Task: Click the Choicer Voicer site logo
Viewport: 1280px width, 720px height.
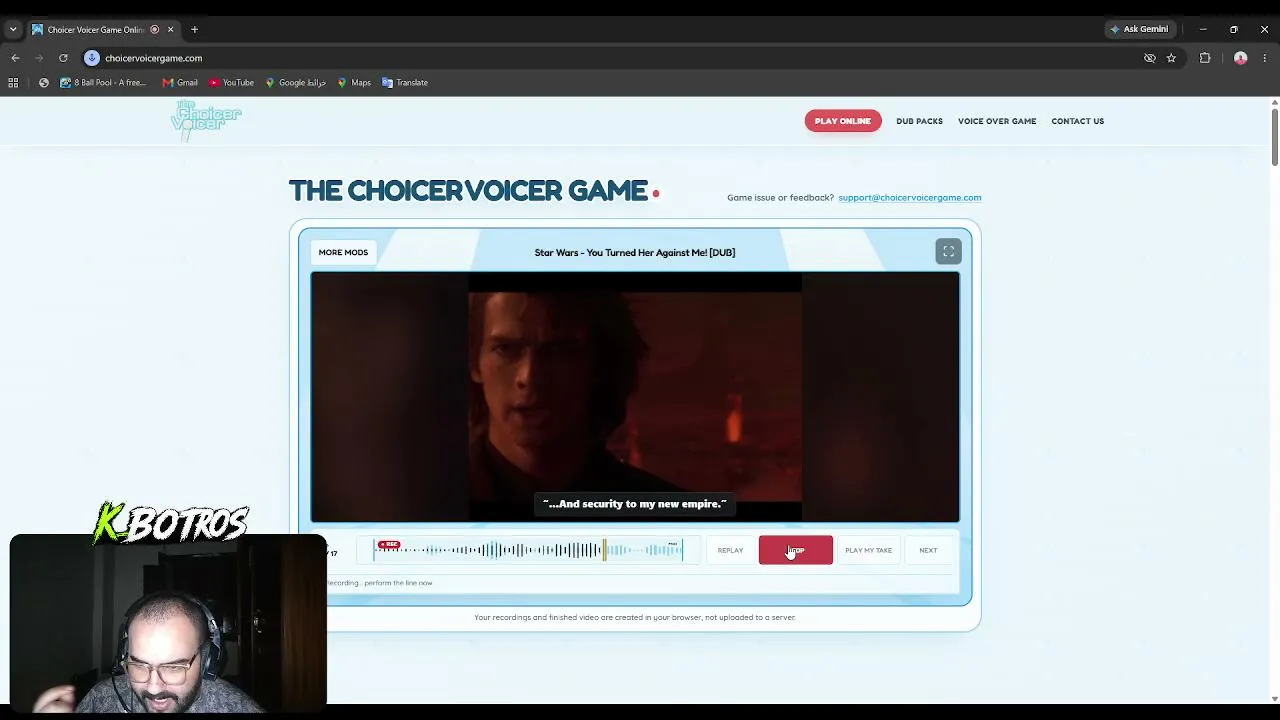Action: point(206,120)
